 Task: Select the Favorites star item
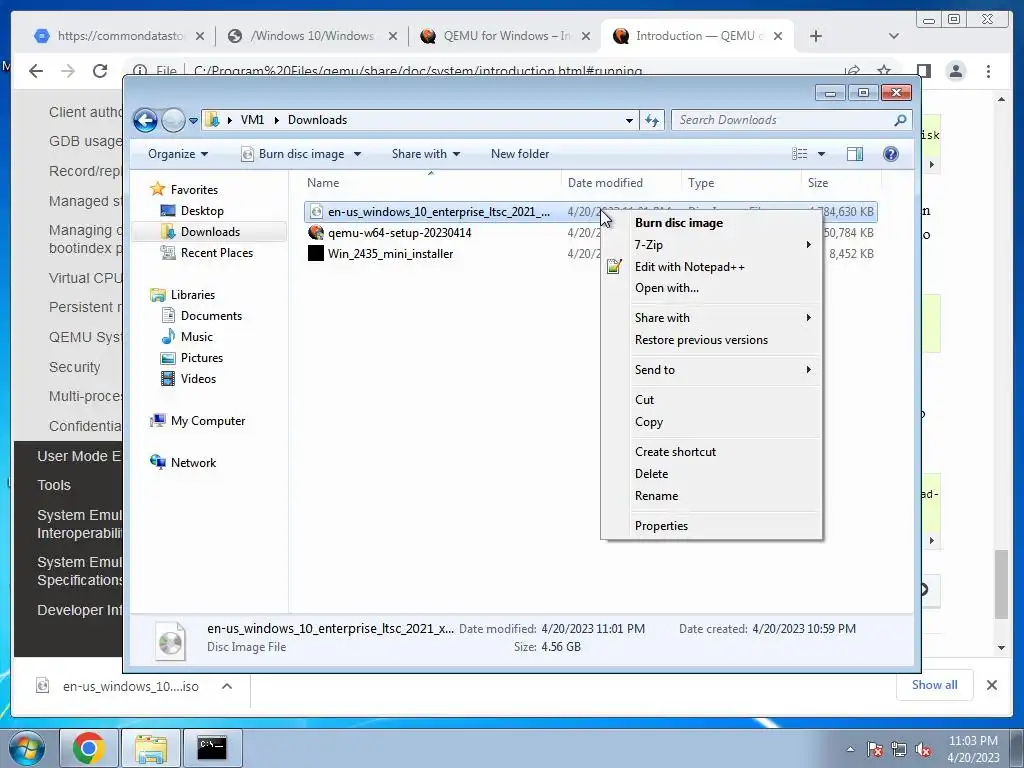coord(184,190)
